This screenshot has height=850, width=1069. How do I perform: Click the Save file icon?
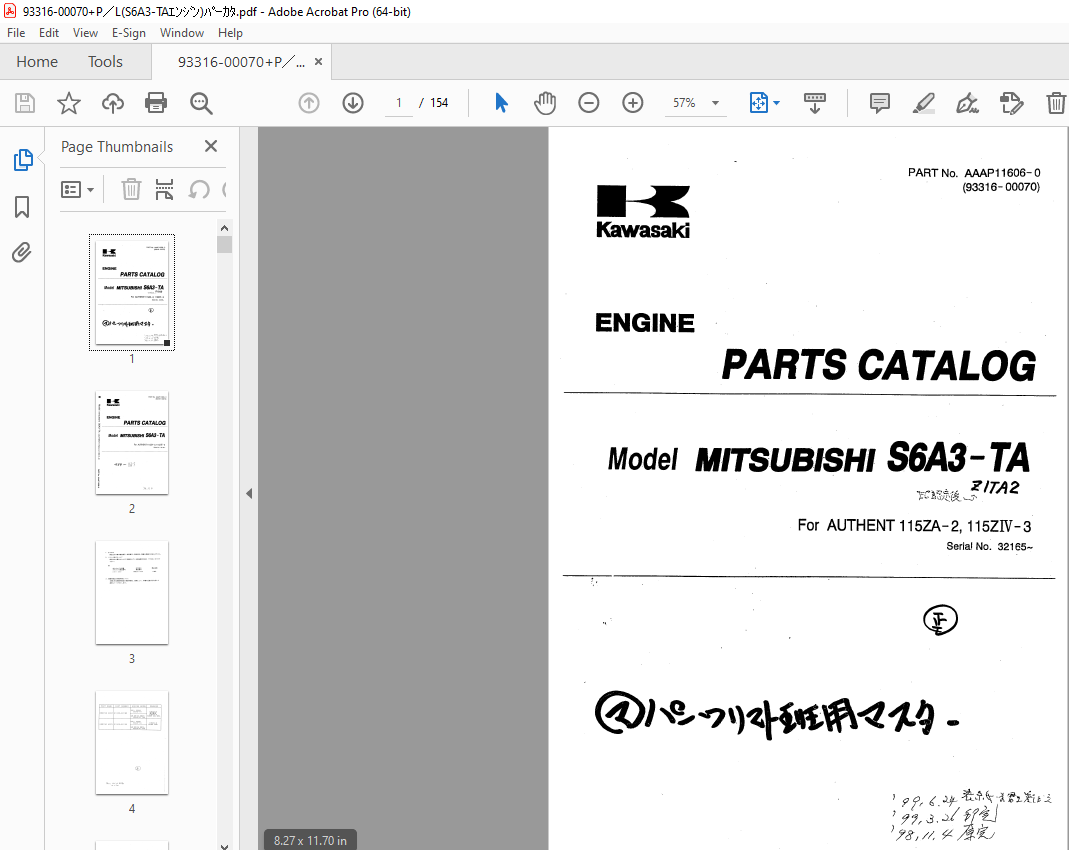pos(25,103)
